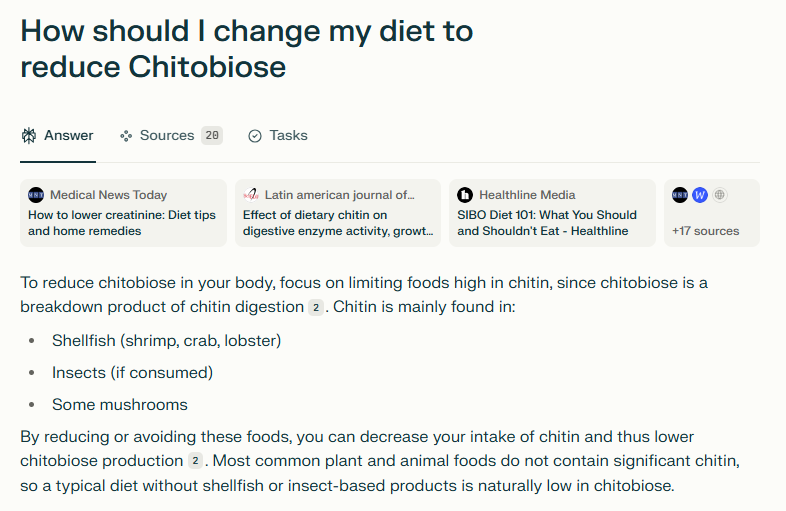Open the 'SIBO Diet 101' source card
Viewport: 786px width, 511px height.
click(552, 213)
